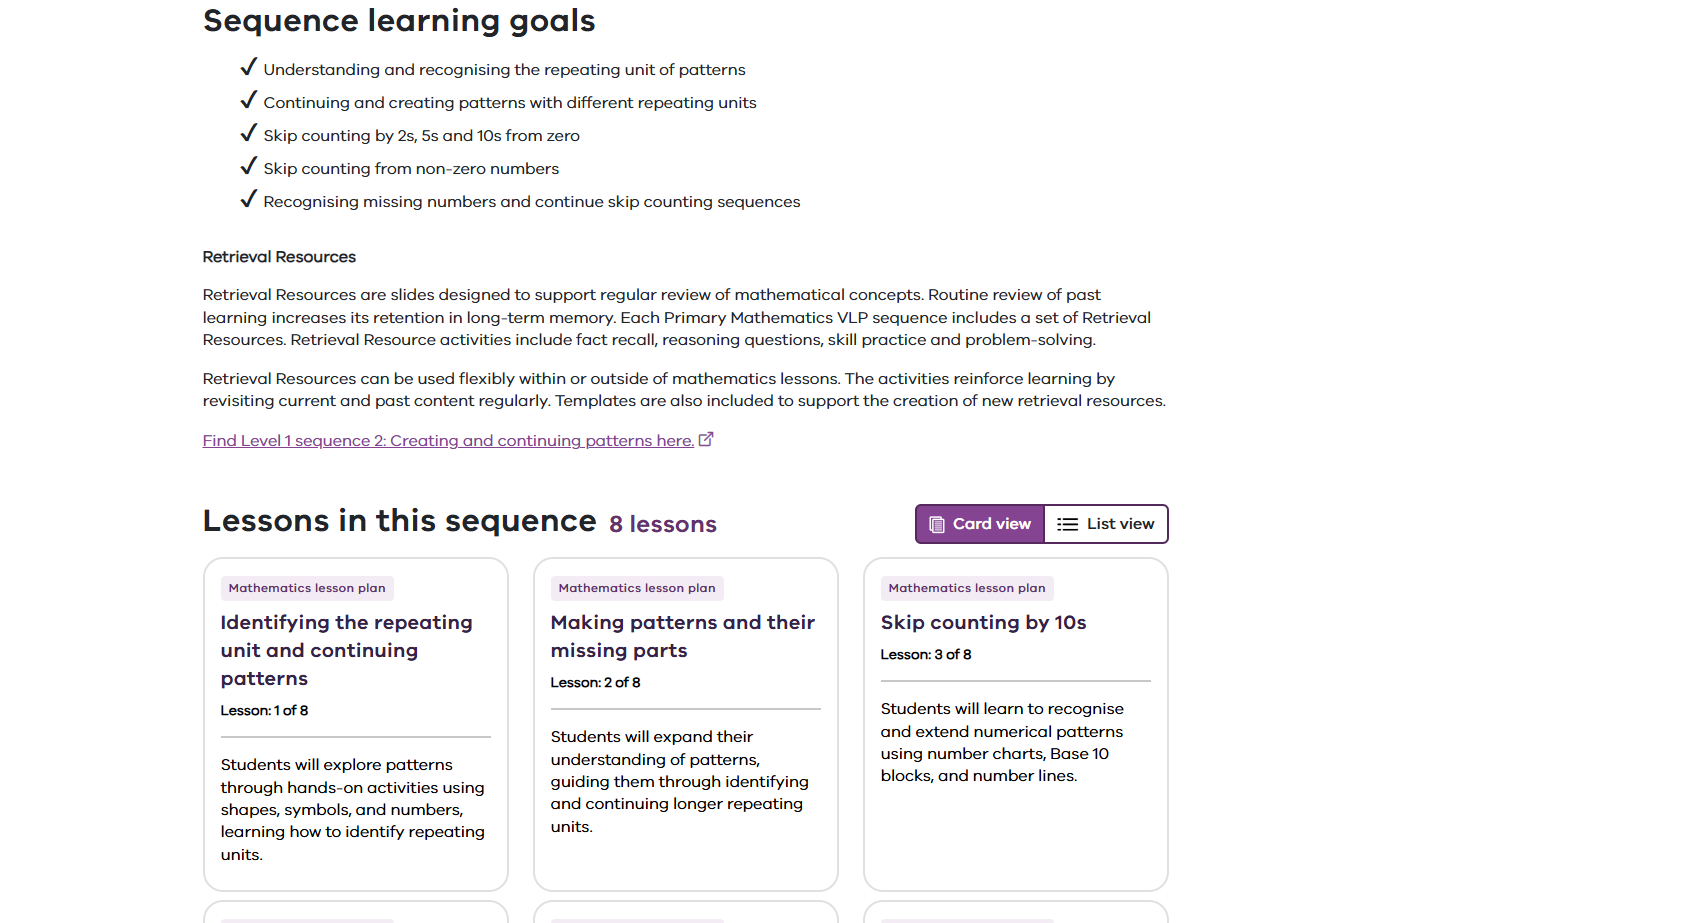This screenshot has height=923, width=1685.
Task: Switch to List view
Action: coord(1106,524)
